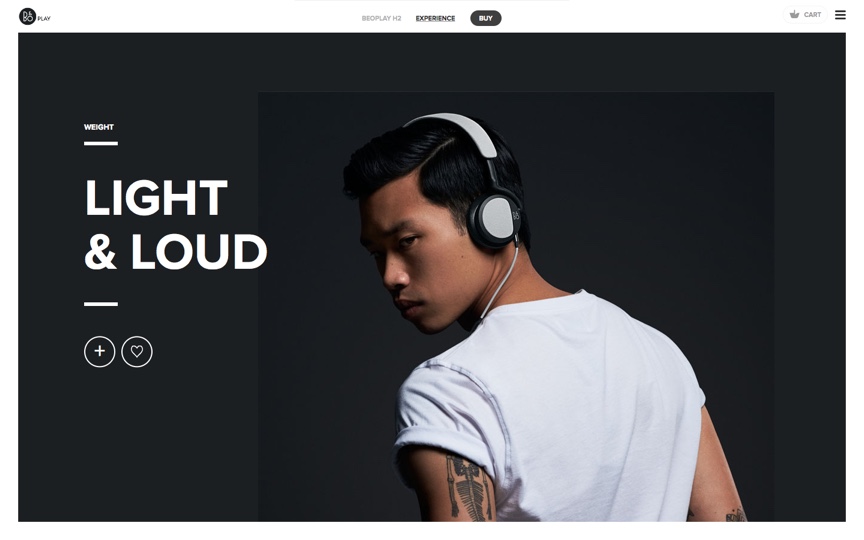This screenshot has width=864, height=540.
Task: Expand details with the plus circle icon
Action: (100, 351)
